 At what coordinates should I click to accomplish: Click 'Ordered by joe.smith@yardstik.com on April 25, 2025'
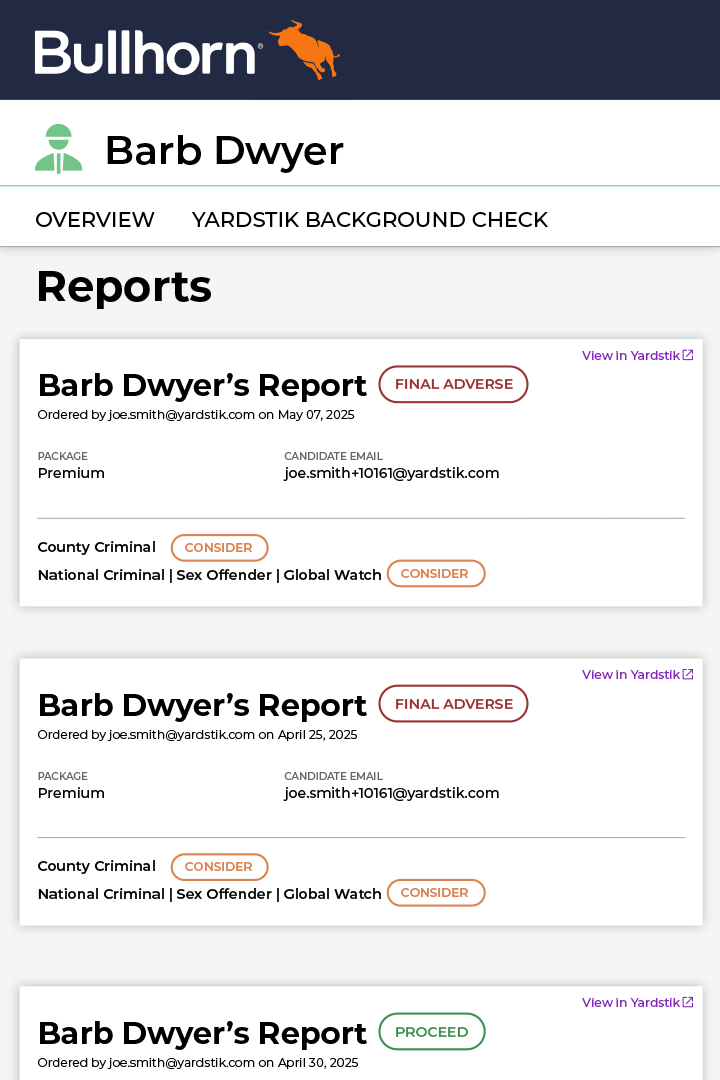click(197, 735)
